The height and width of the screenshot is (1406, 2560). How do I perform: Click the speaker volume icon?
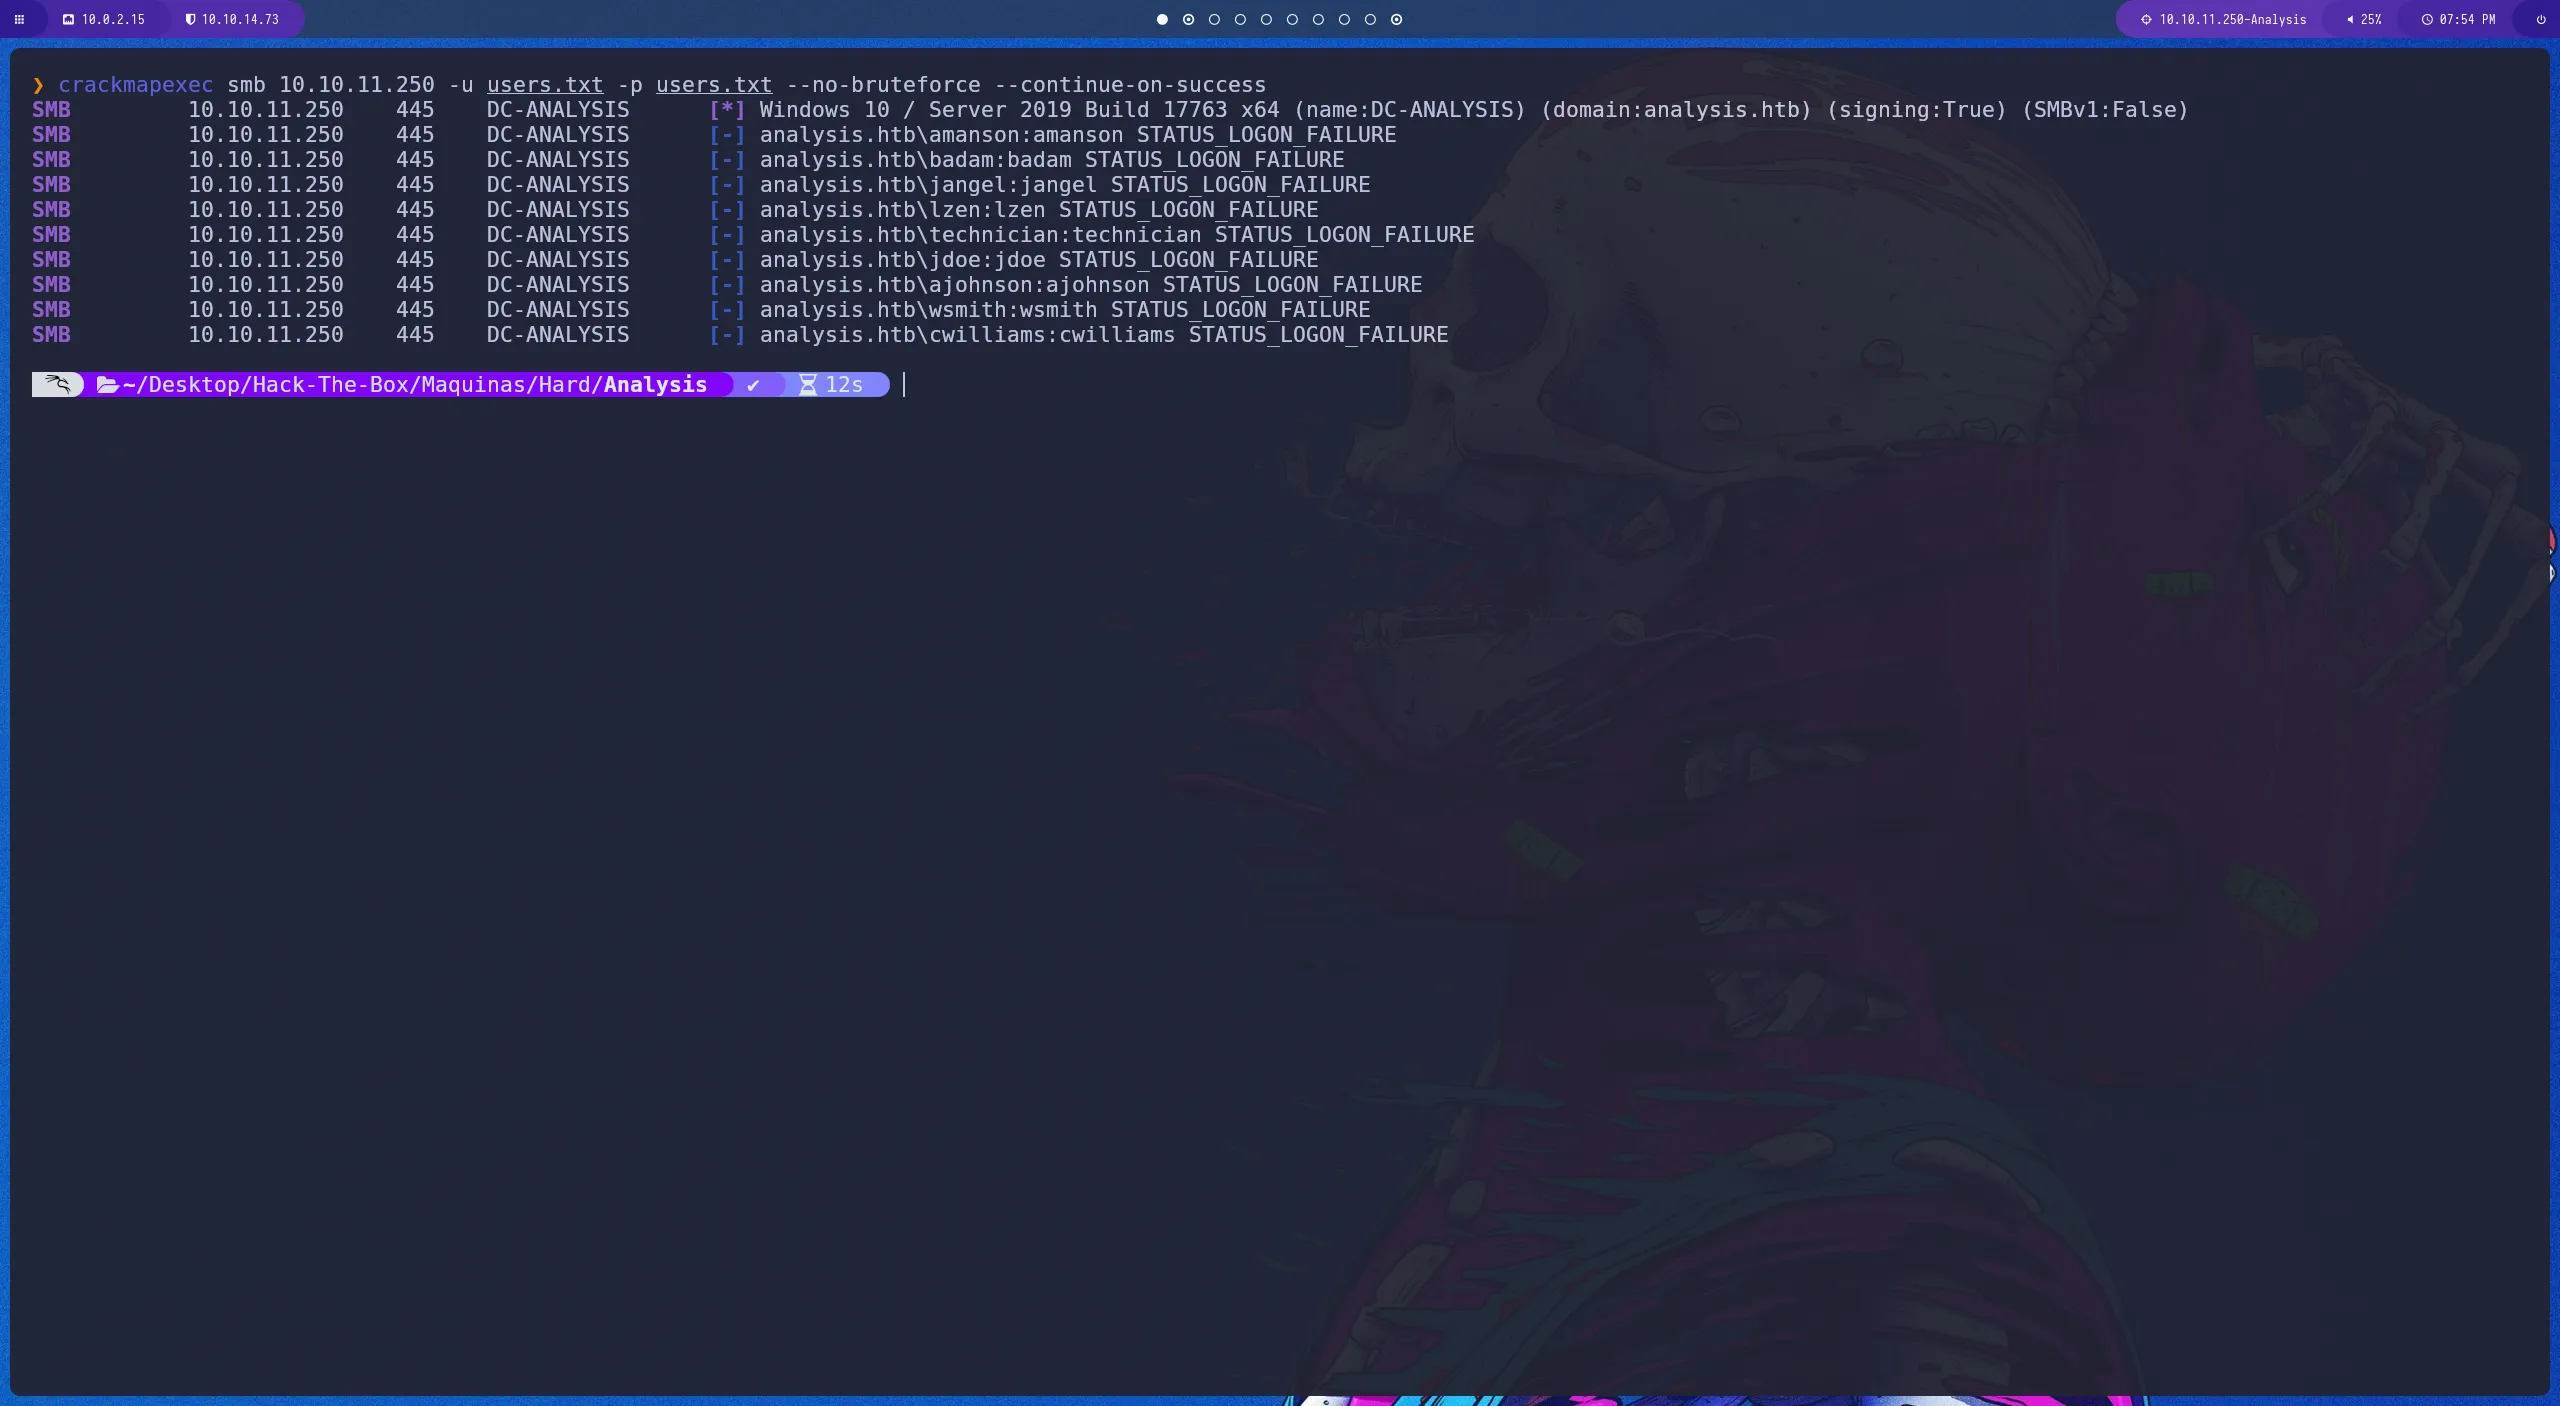tap(2350, 19)
